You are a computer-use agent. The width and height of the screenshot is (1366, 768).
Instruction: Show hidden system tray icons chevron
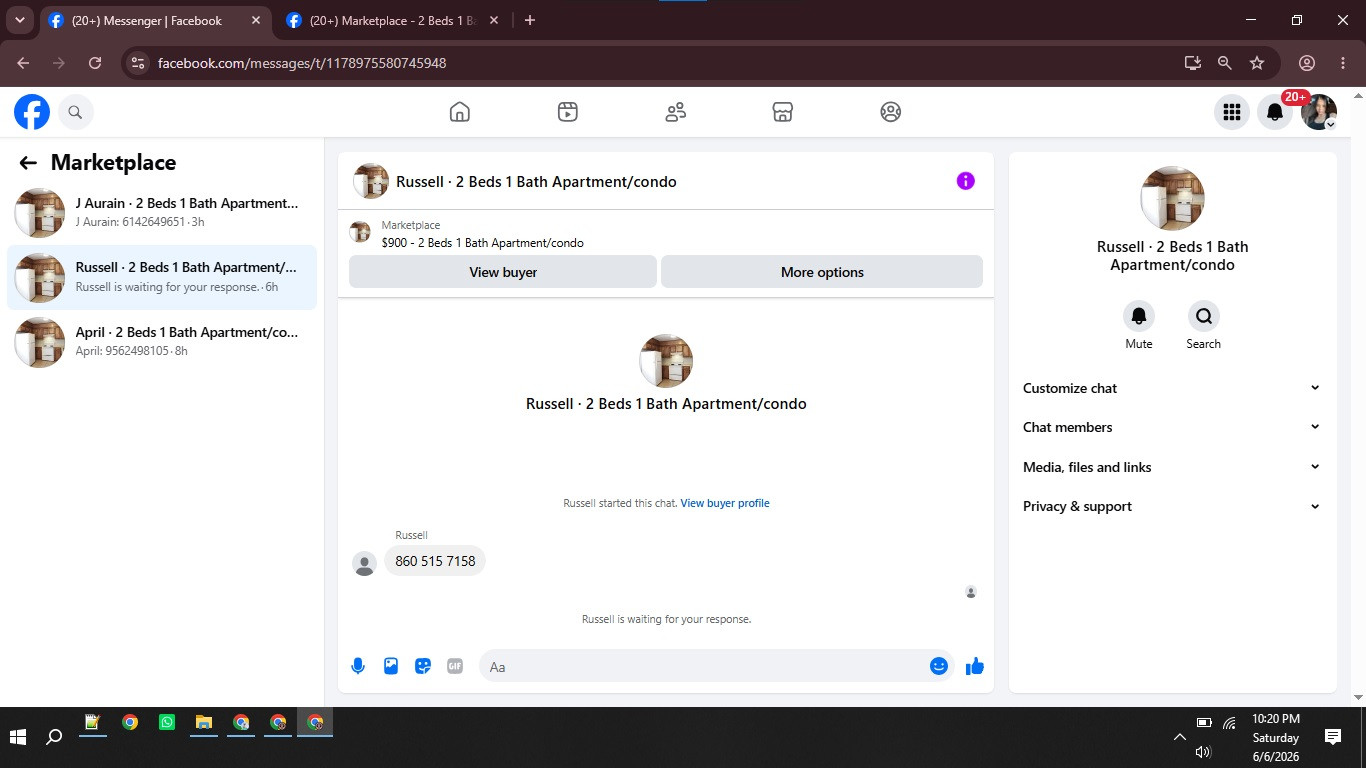(1179, 737)
